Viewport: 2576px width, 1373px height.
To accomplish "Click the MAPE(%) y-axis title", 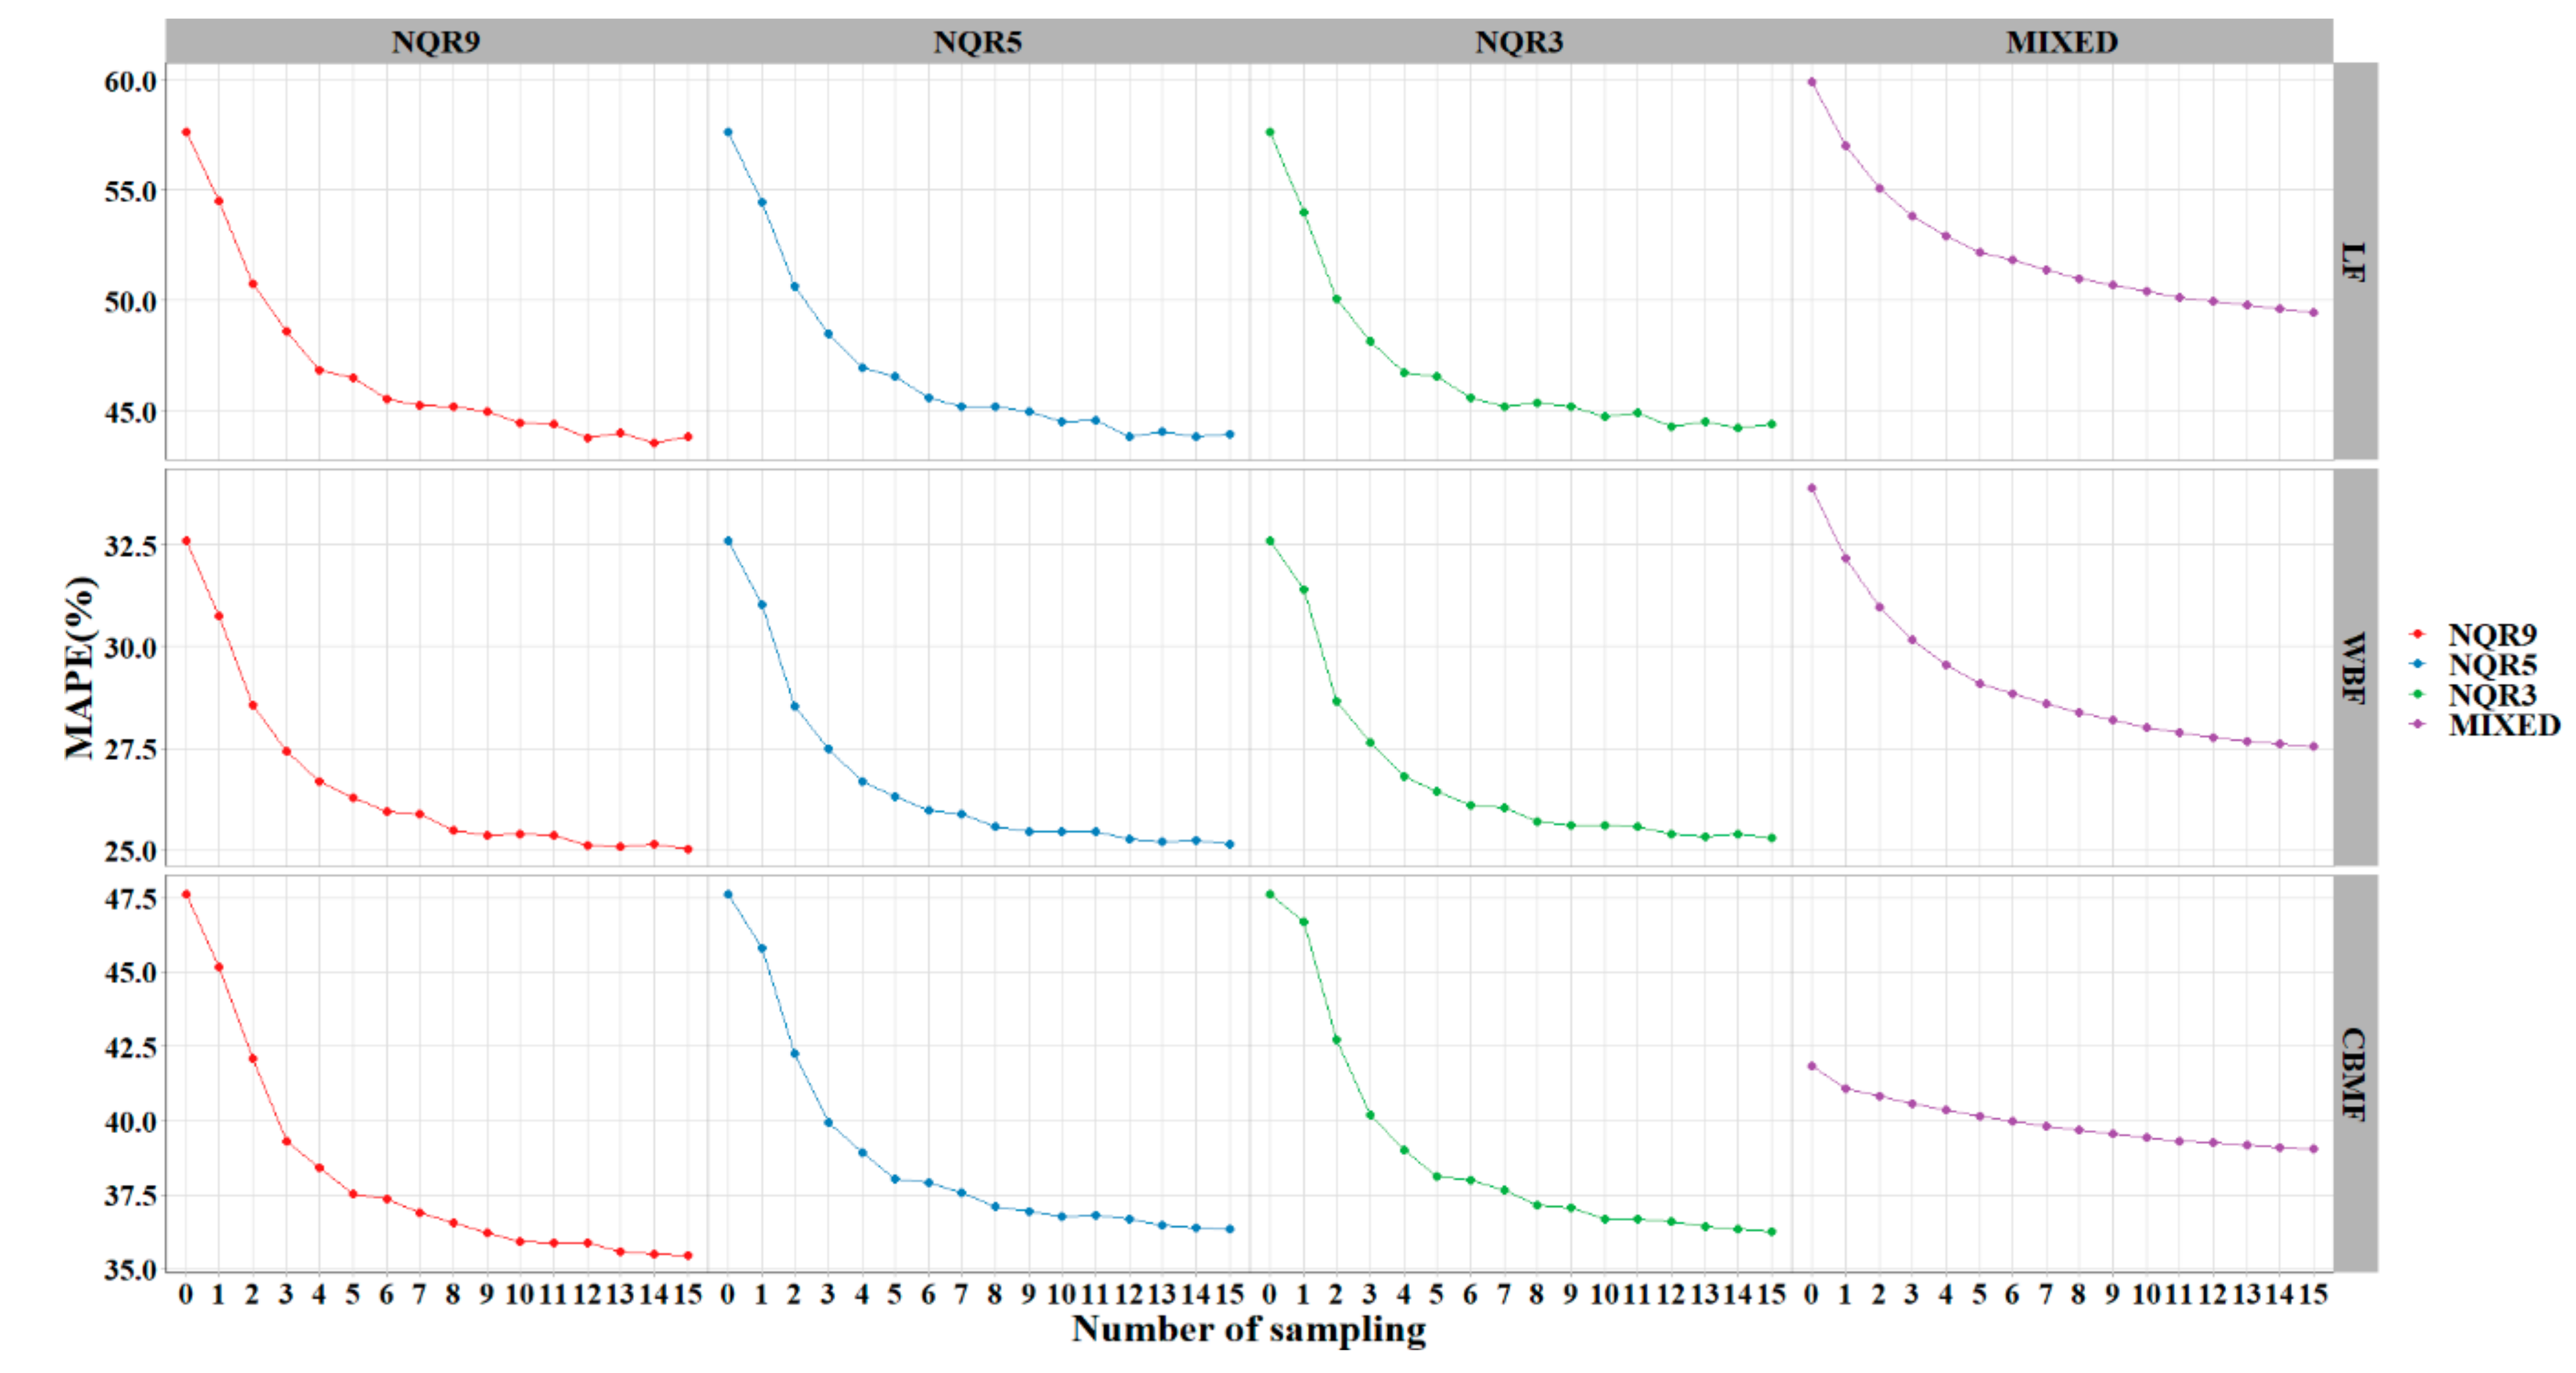I will (80, 668).
